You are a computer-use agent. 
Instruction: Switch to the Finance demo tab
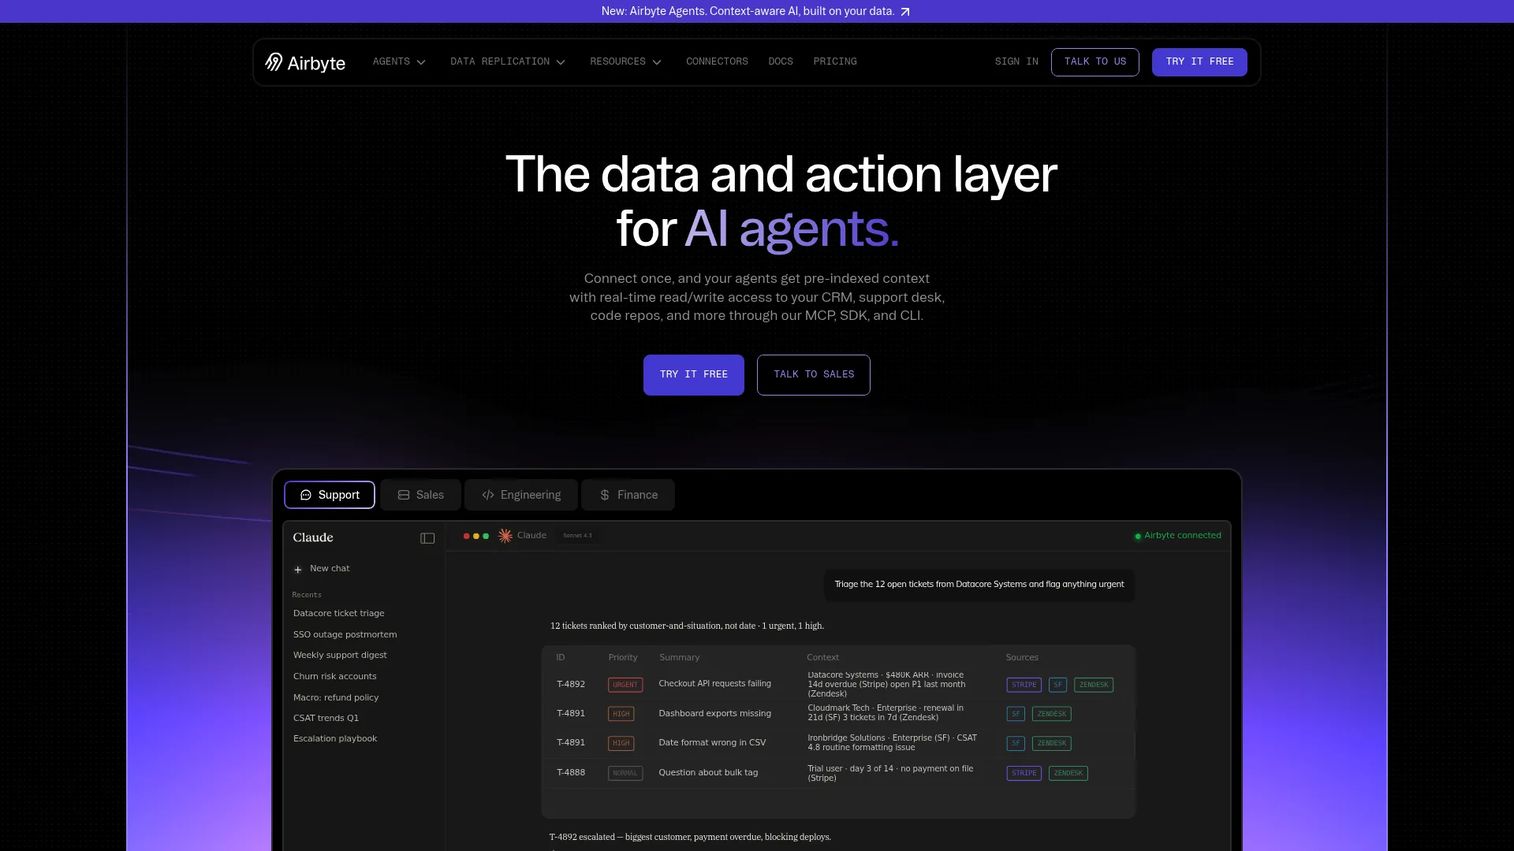tap(628, 495)
